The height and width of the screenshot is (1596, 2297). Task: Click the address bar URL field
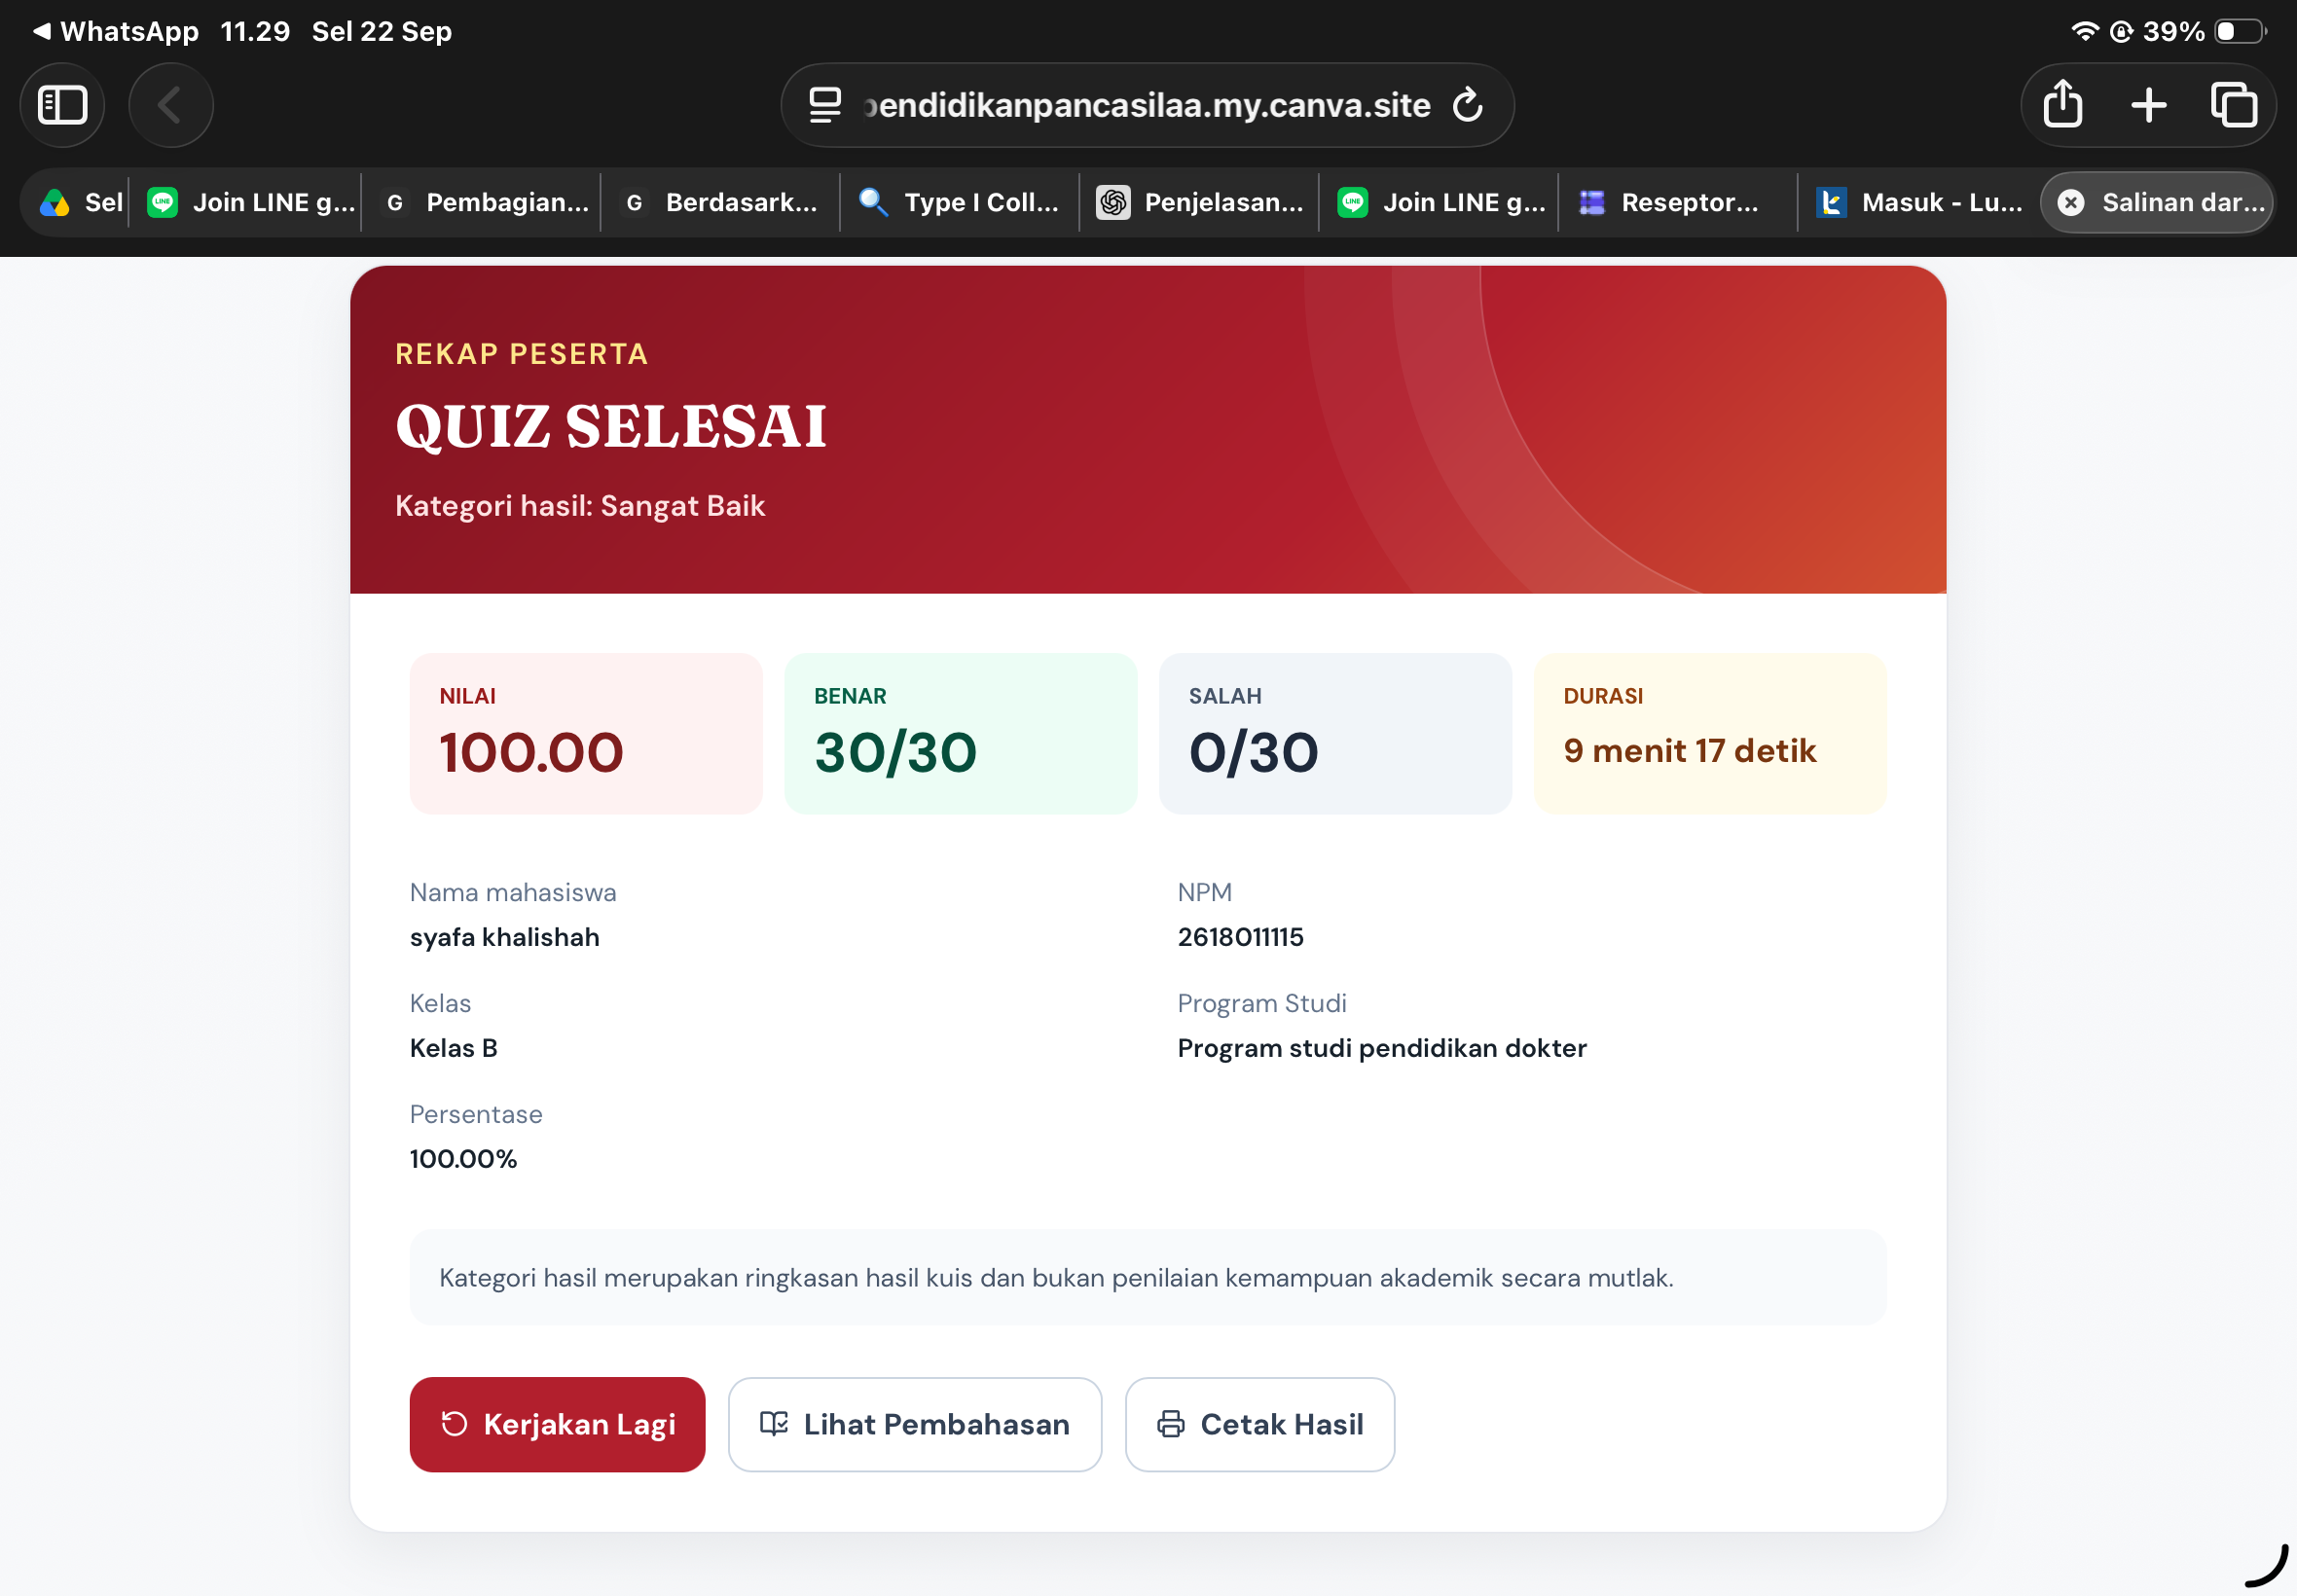coord(1147,105)
